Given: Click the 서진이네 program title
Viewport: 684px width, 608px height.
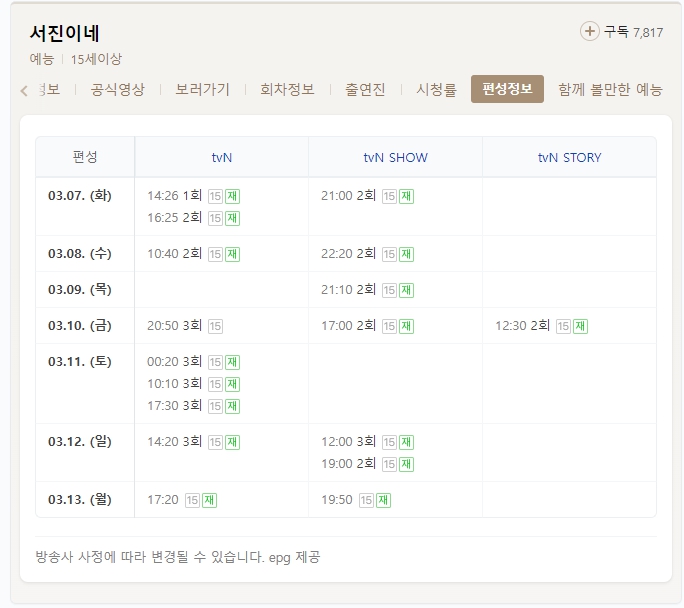Looking at the screenshot, I should click(x=65, y=33).
